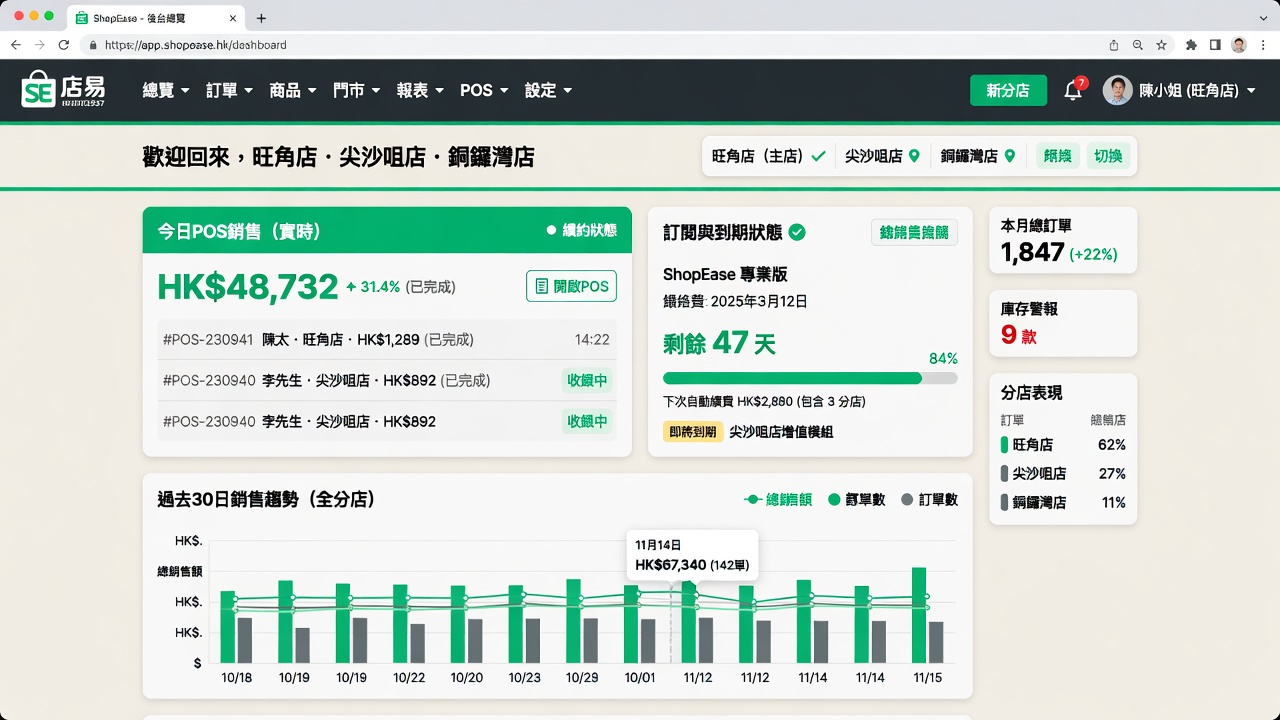The width and height of the screenshot is (1280, 720).
Task: Select 尖沙咀店 branch chip
Action: click(x=883, y=156)
